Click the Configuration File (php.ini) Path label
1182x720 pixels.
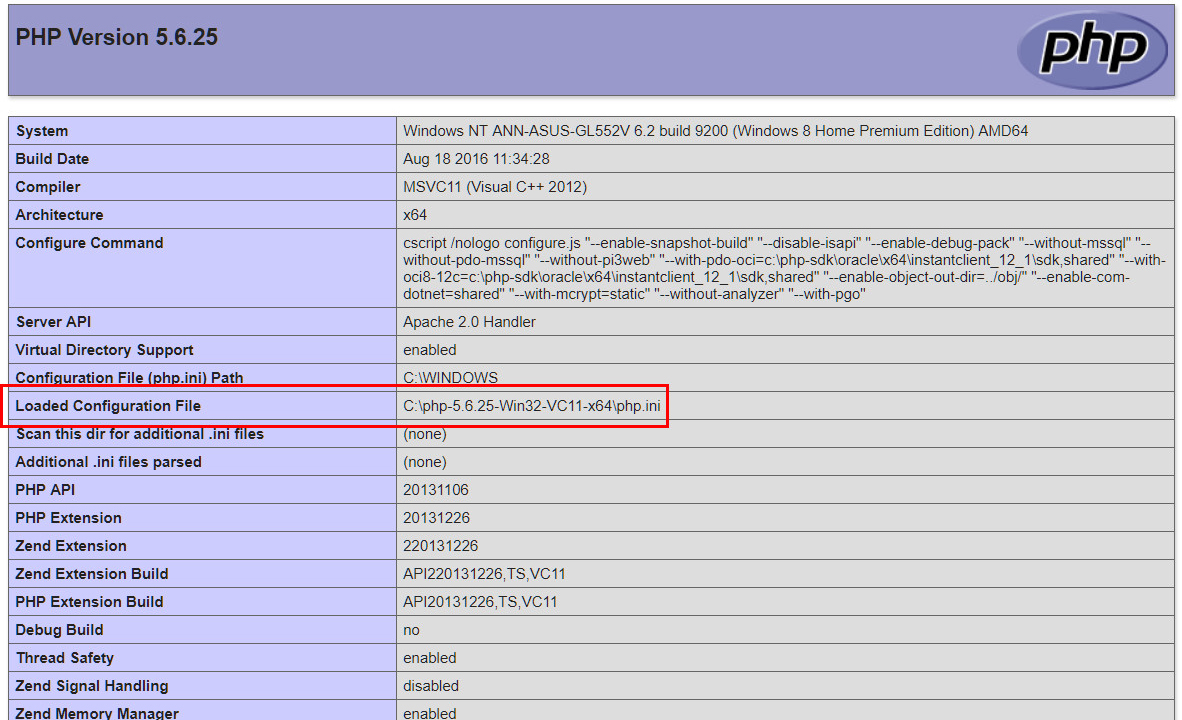click(x=129, y=377)
